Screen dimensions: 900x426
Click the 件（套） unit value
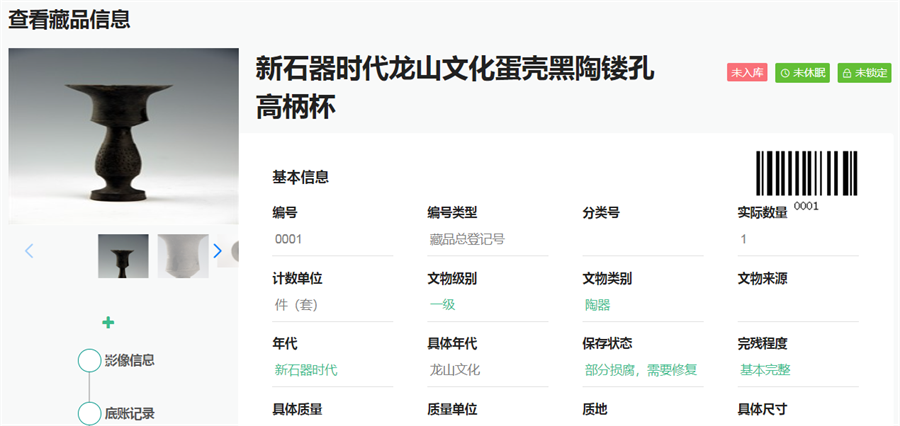coord(297,305)
